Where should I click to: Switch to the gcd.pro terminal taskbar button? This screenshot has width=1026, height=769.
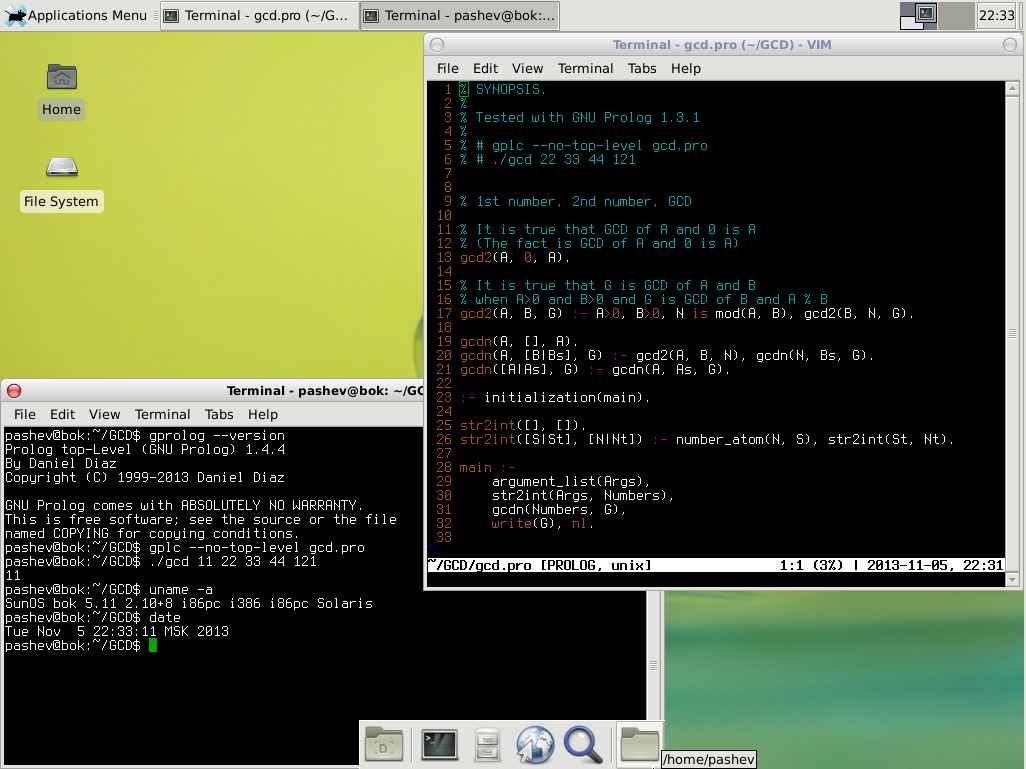click(x=258, y=15)
